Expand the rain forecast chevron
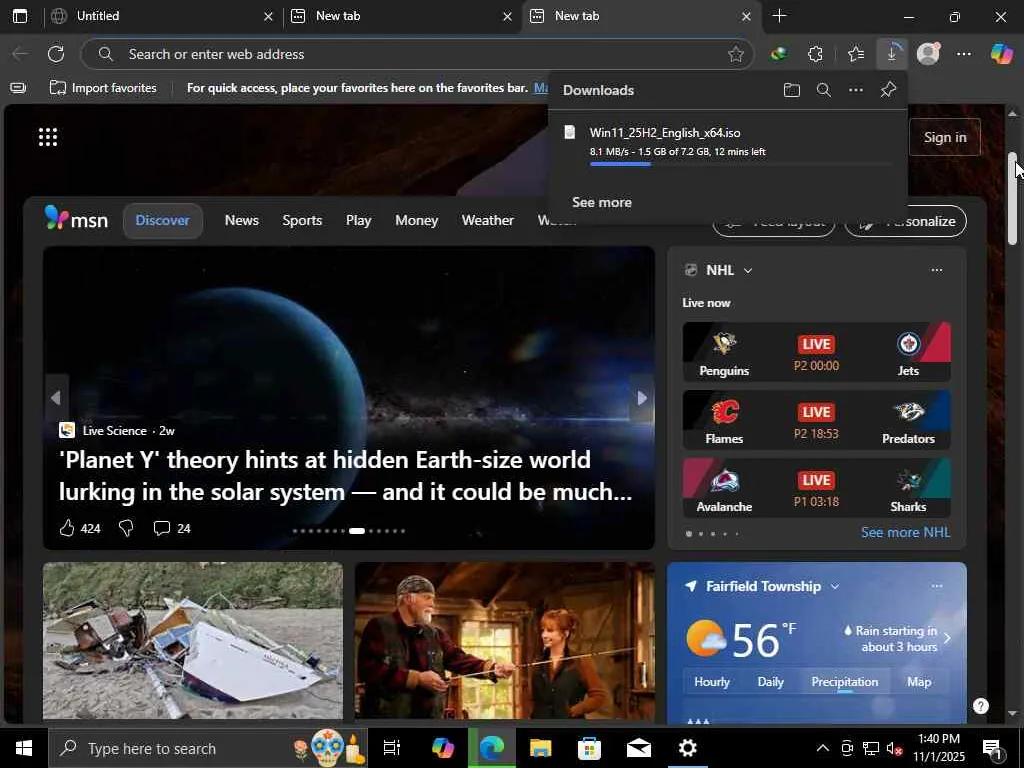The width and height of the screenshot is (1024, 768). (x=947, y=638)
